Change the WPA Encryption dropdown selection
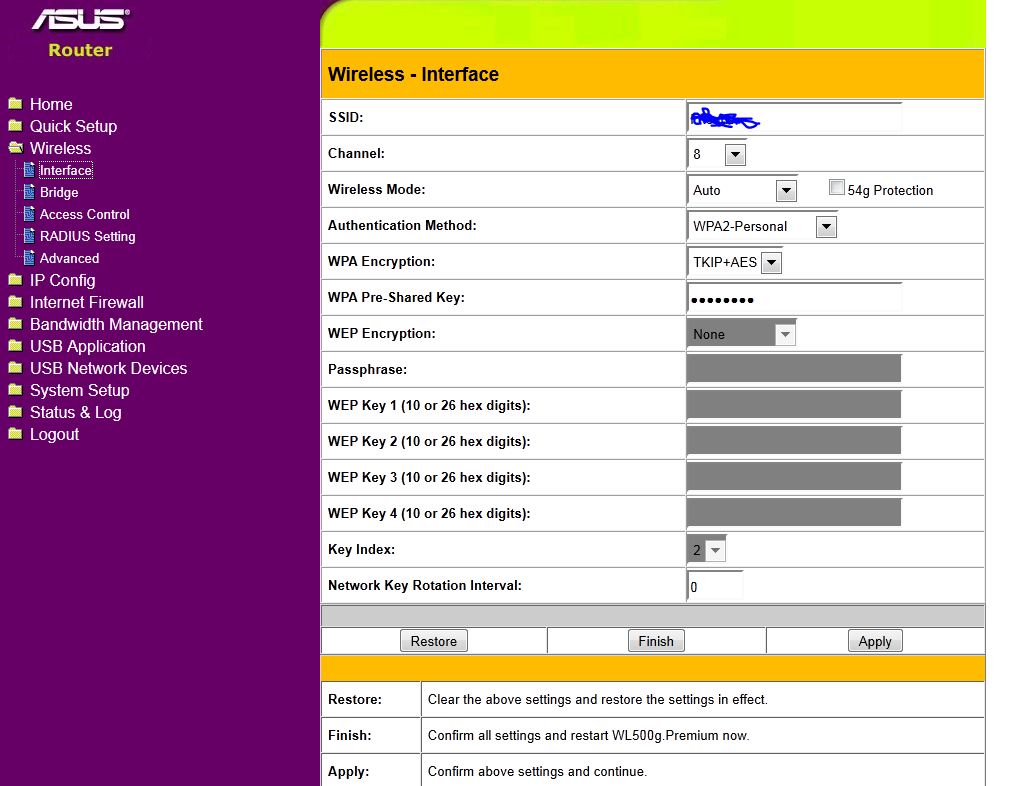Viewport: 1009px width, 786px height. coord(771,263)
